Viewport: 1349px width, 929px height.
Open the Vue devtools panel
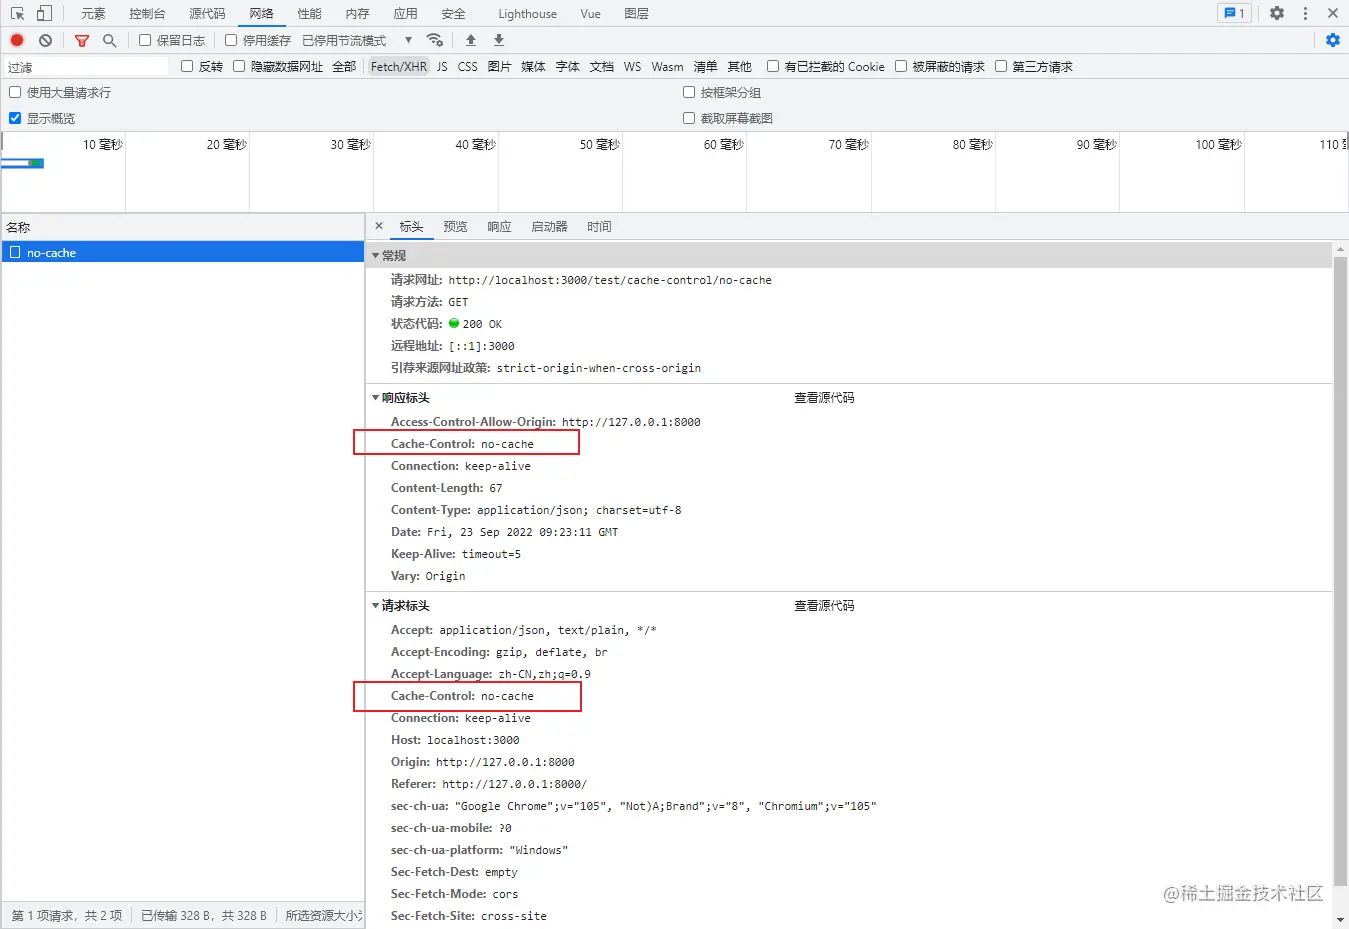[590, 13]
